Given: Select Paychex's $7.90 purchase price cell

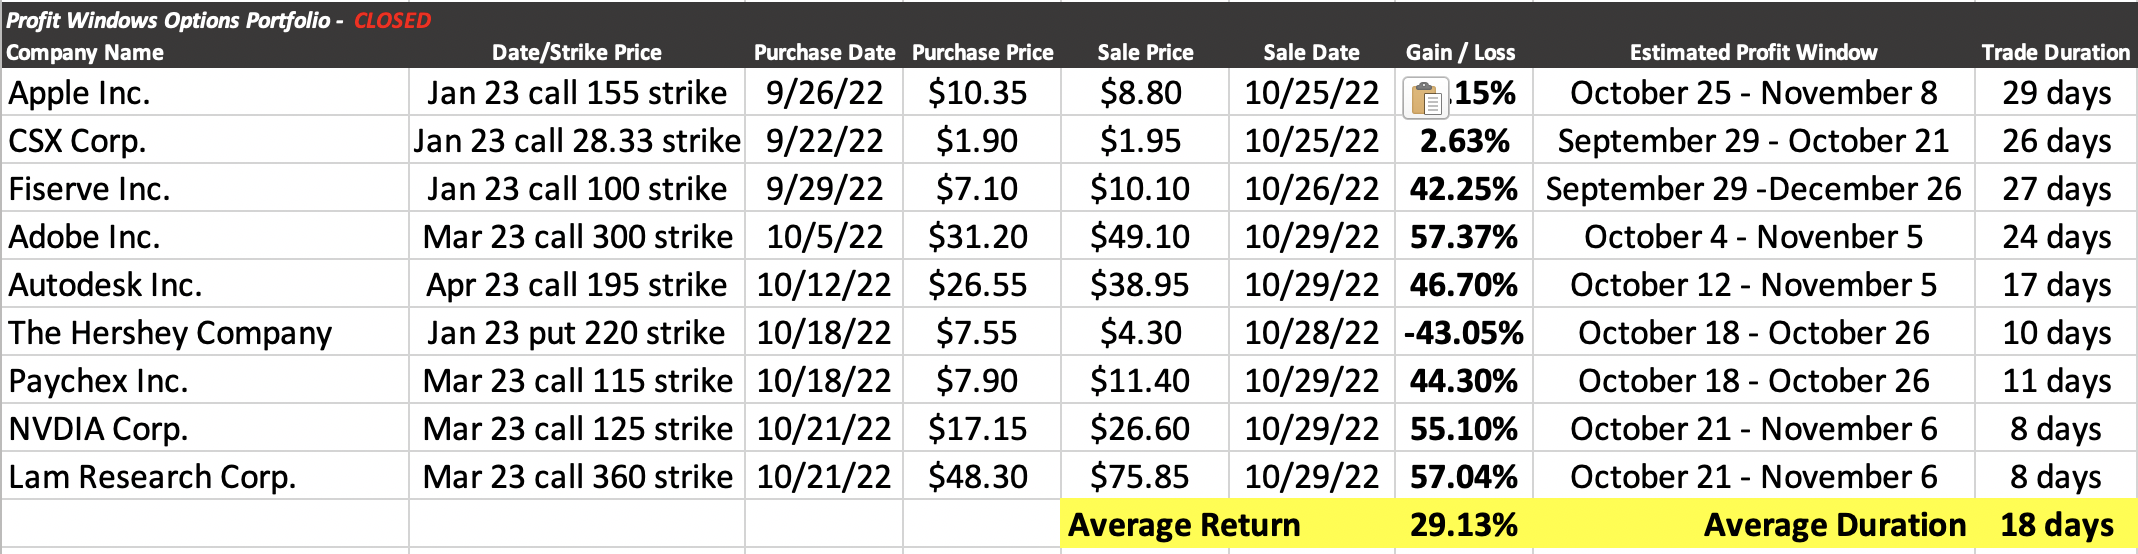Looking at the screenshot, I should tap(977, 381).
